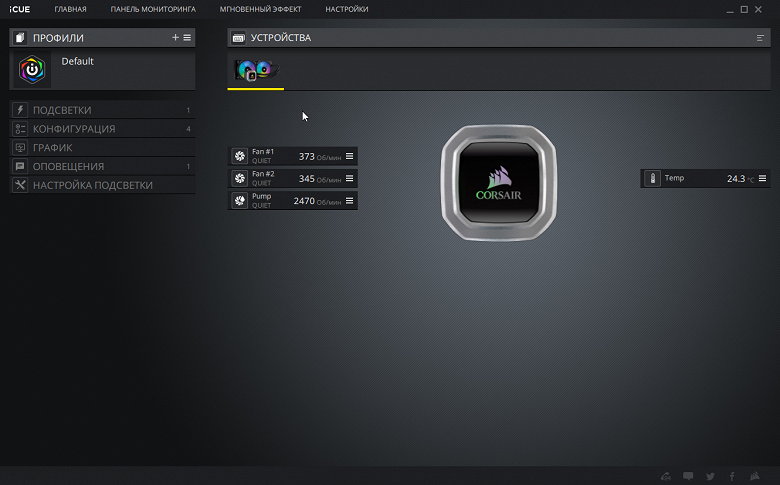780x485 pixels.
Task: Open Facebook link in footer
Action: click(x=732, y=476)
